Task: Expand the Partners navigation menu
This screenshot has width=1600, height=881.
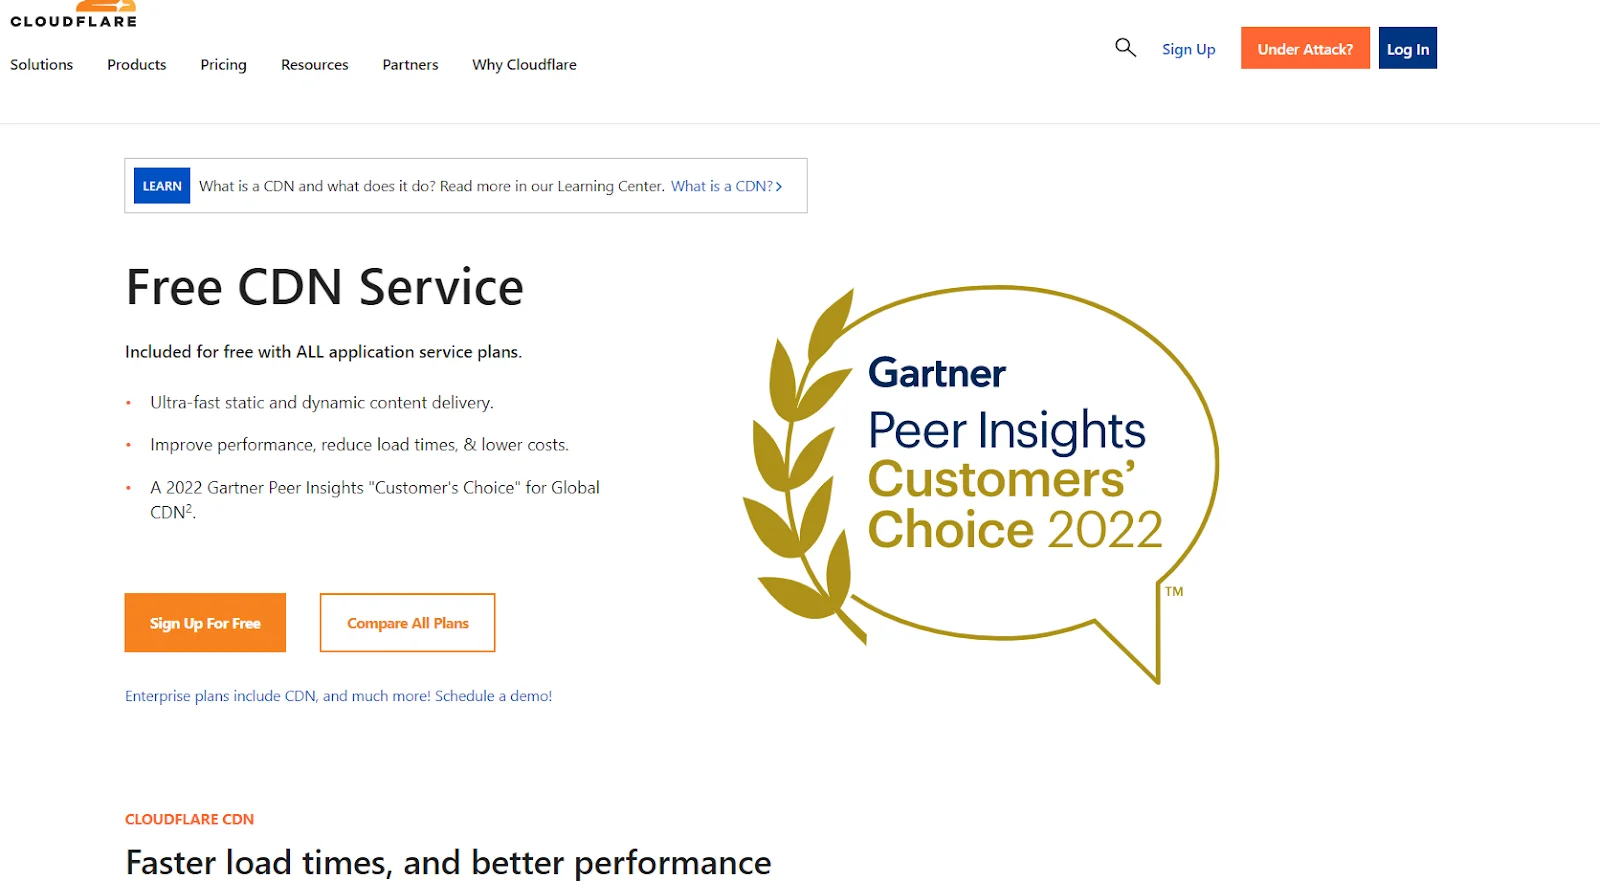Action: pos(410,65)
